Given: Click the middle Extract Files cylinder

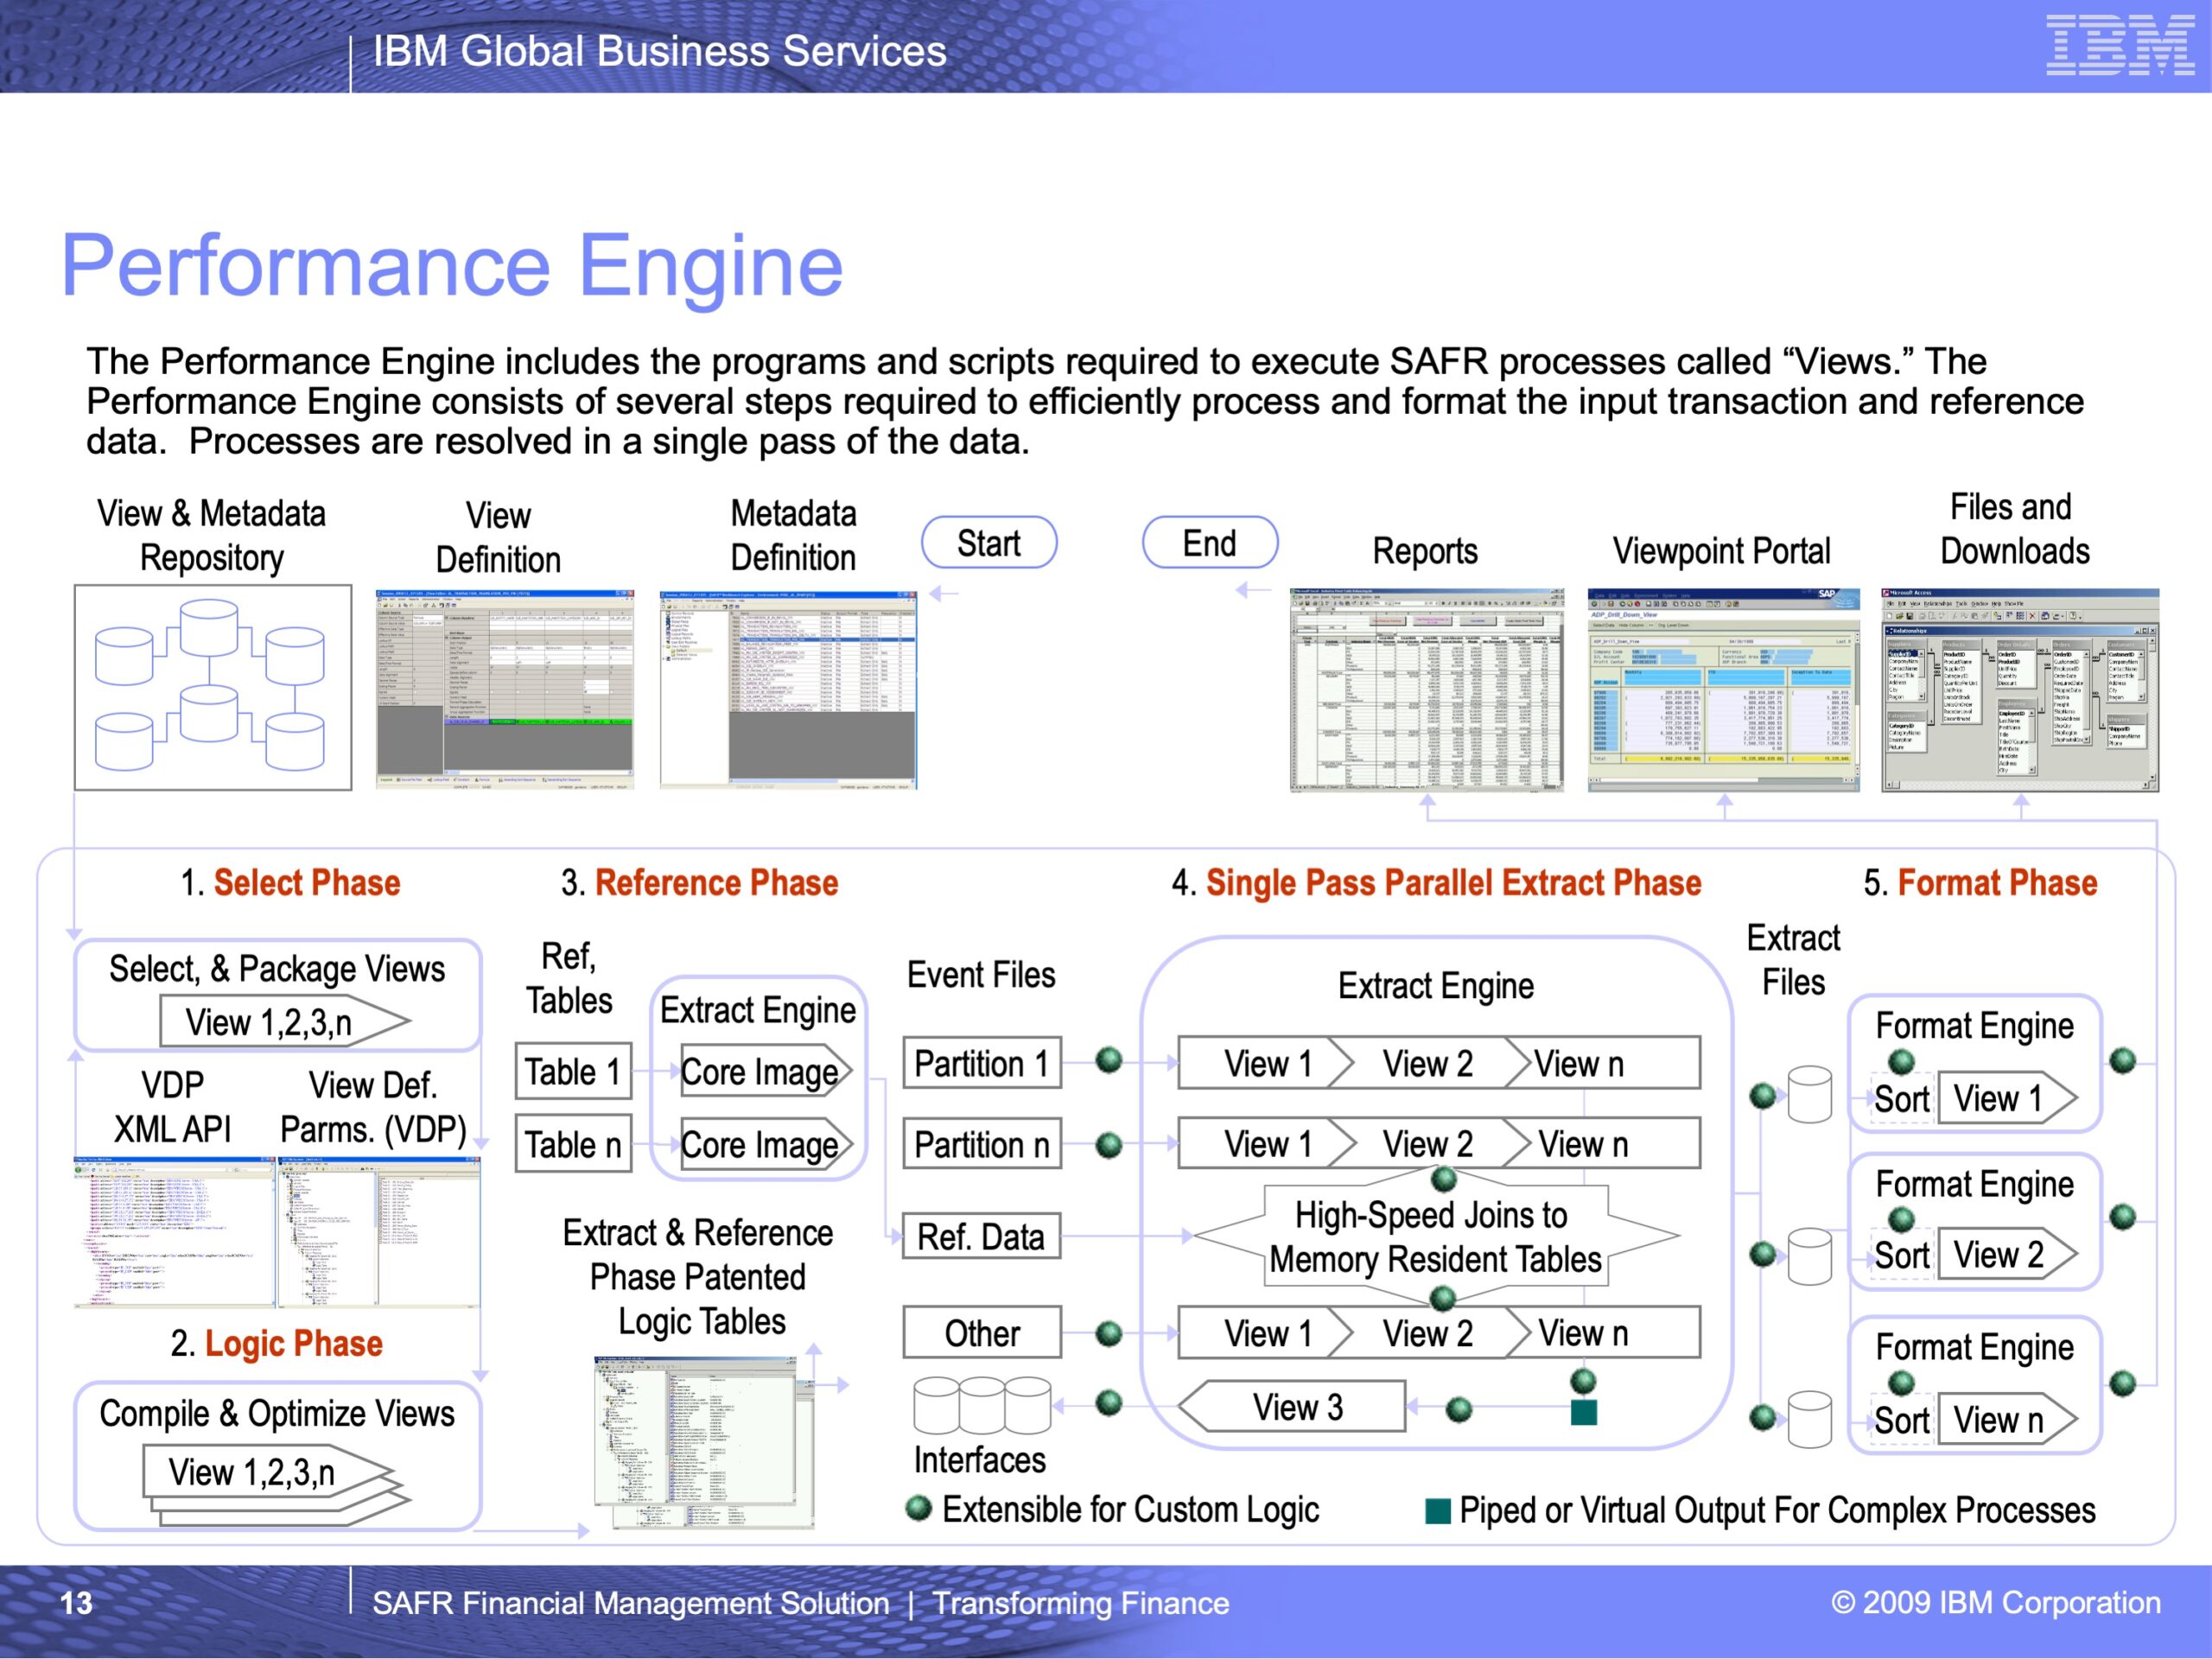Looking at the screenshot, I should coord(1810,1256).
